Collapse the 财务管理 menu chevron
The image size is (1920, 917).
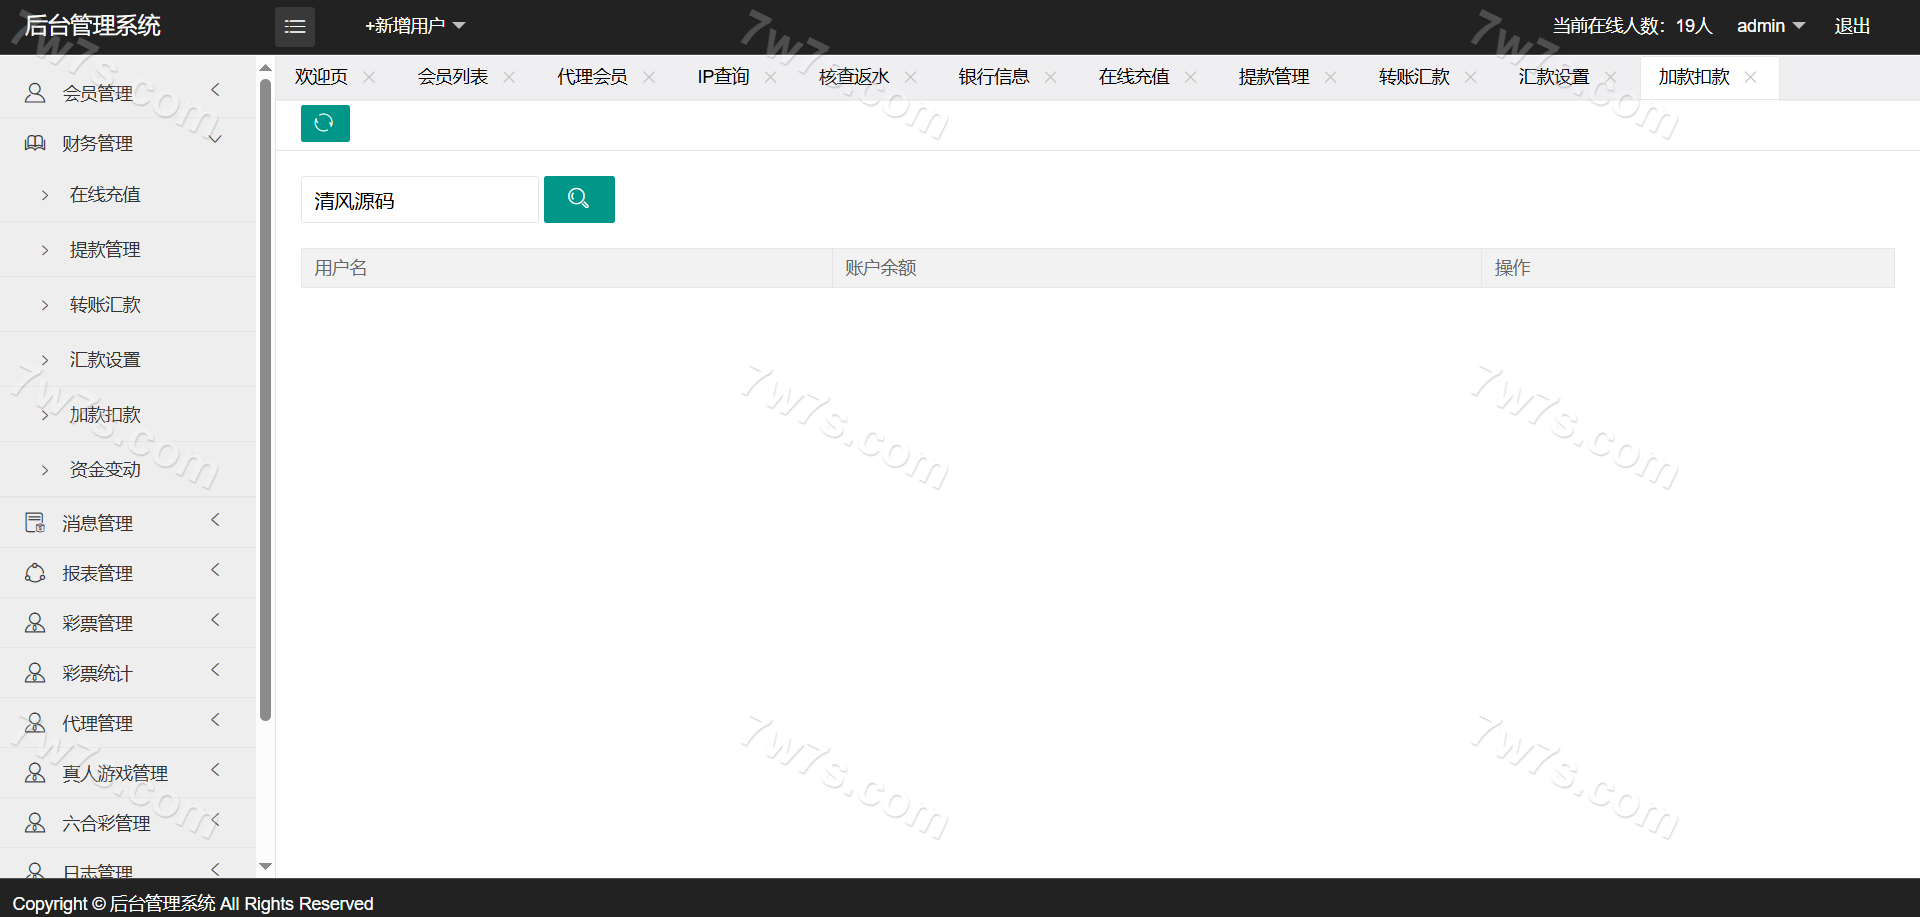tap(215, 140)
